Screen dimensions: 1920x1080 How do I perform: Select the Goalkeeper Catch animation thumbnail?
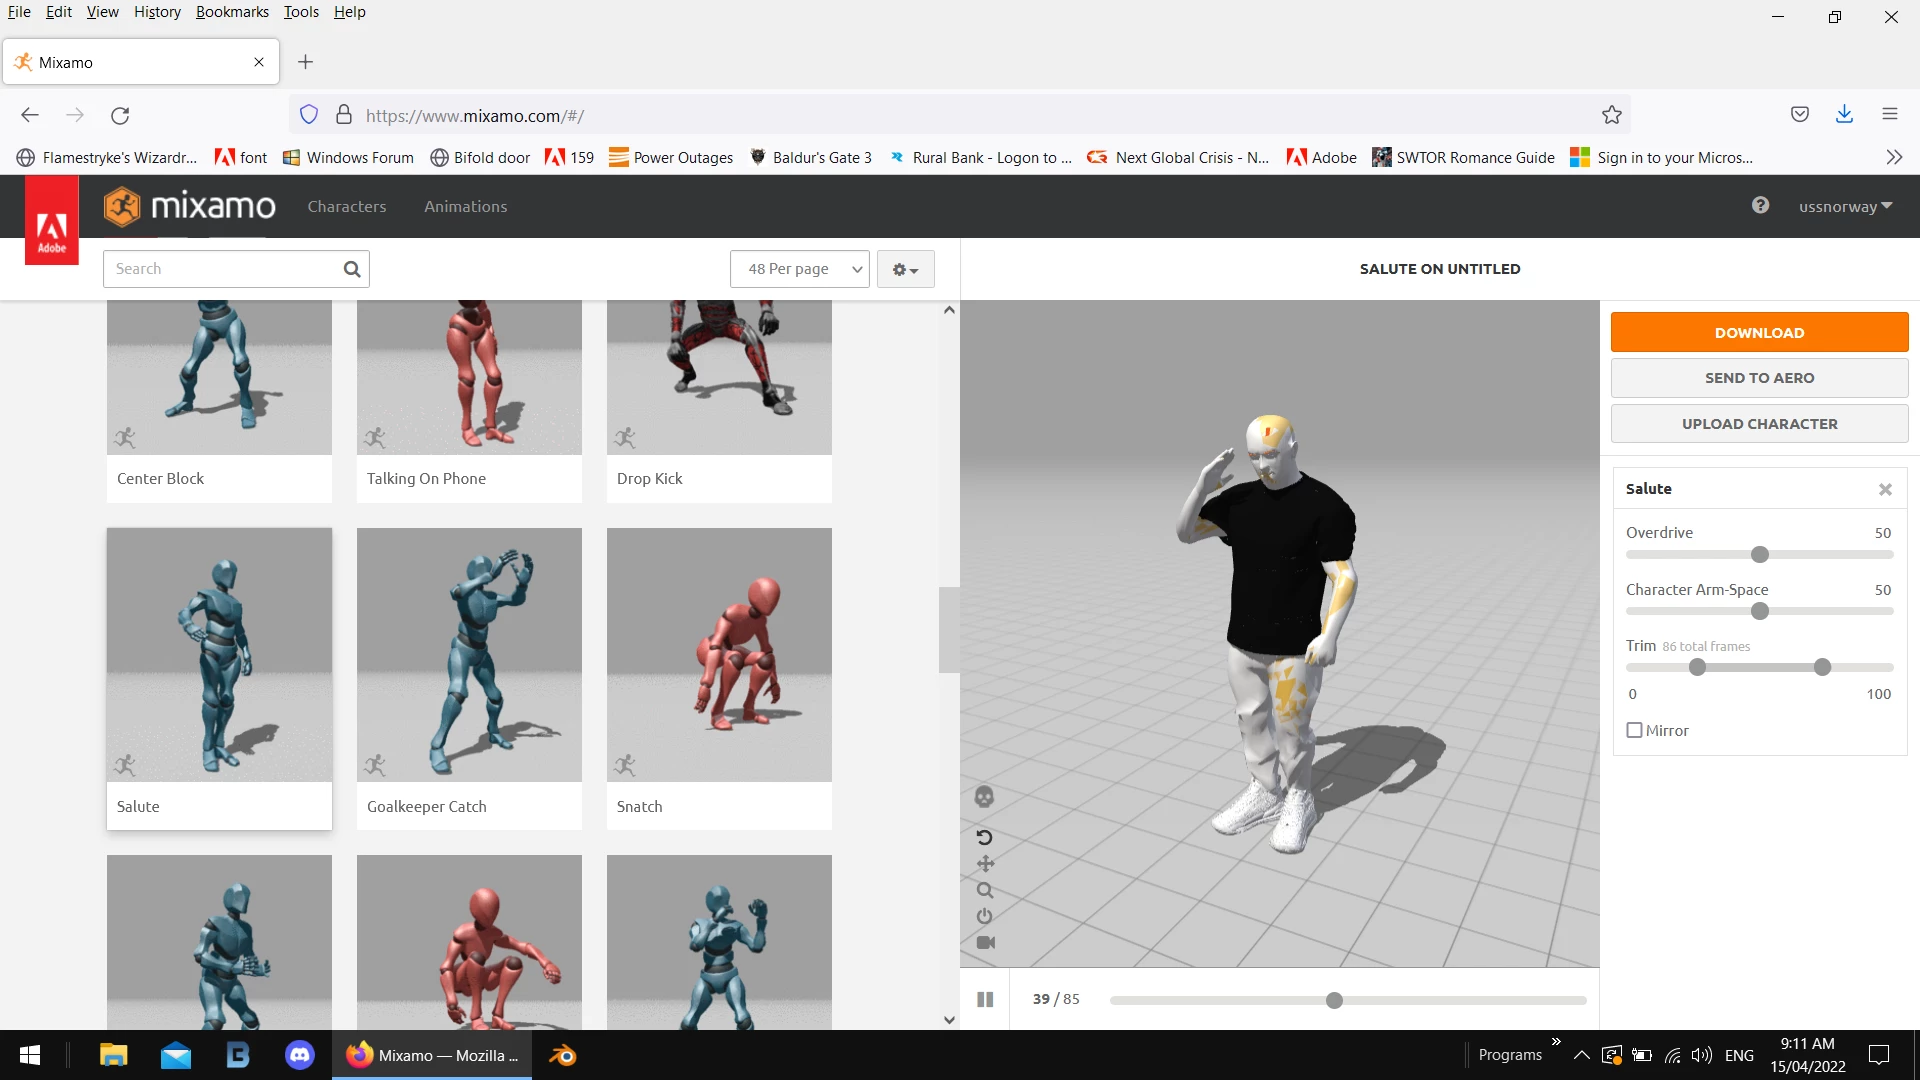click(x=469, y=655)
